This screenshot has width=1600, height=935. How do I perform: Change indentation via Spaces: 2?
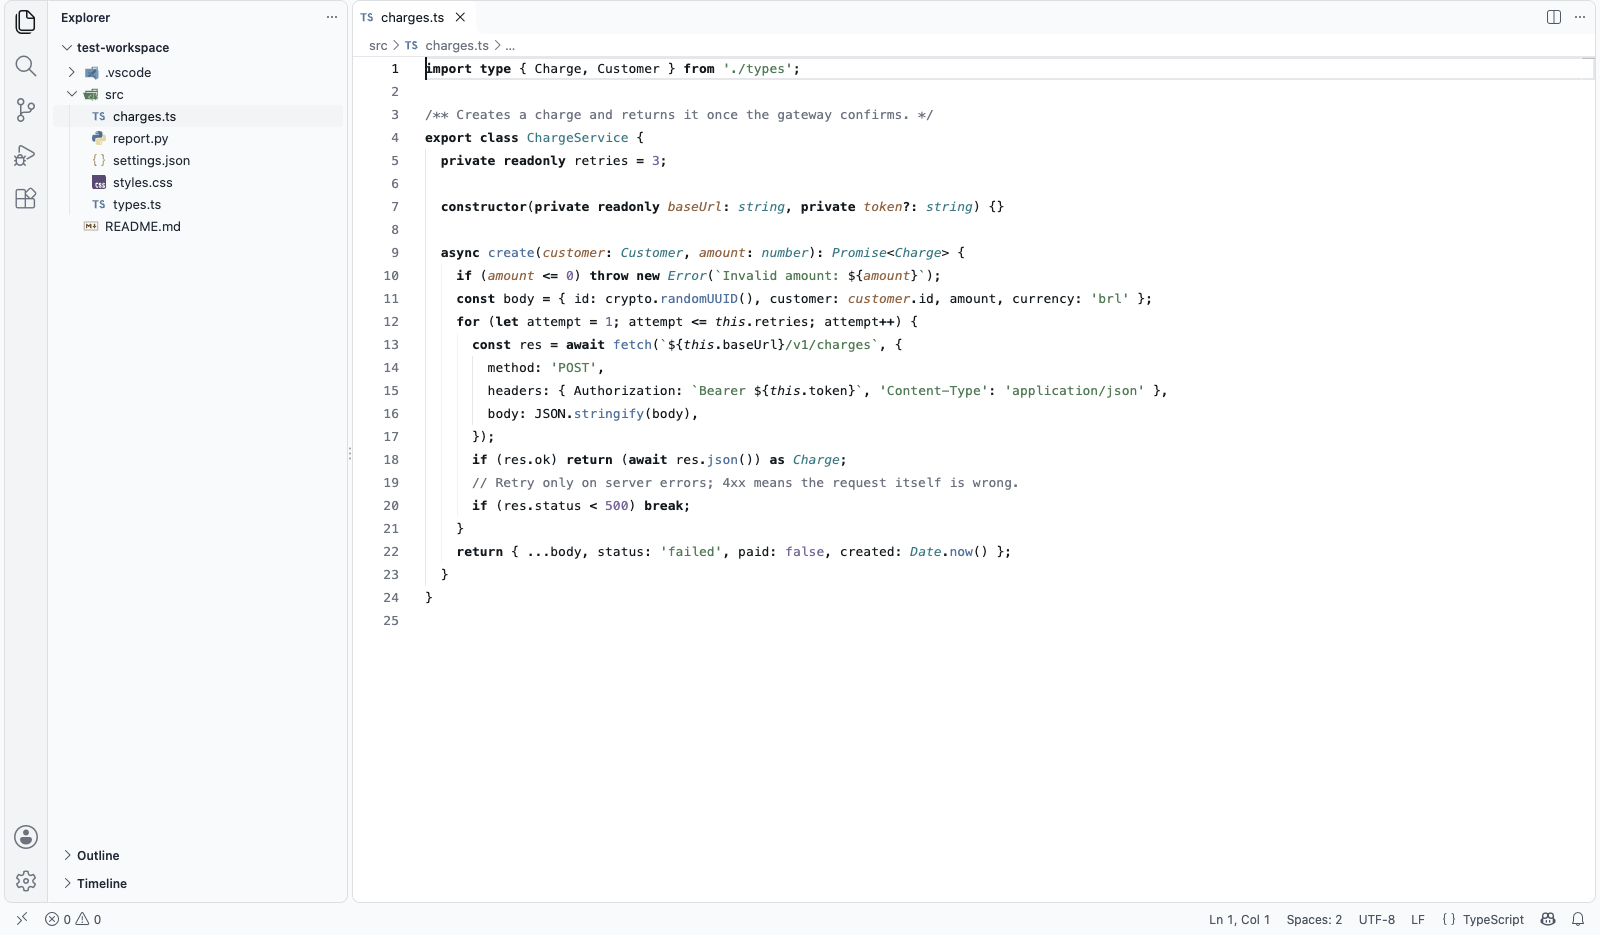pos(1314,919)
